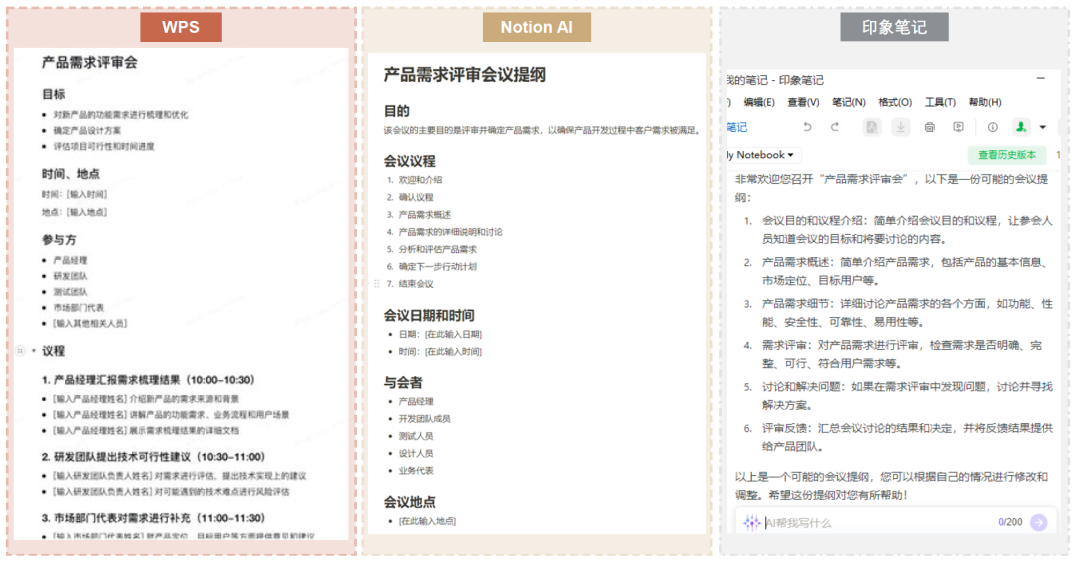This screenshot has height=563, width=1080.
Task: Click 时间:[在此输入时间] in Notion
Action: 440,351
